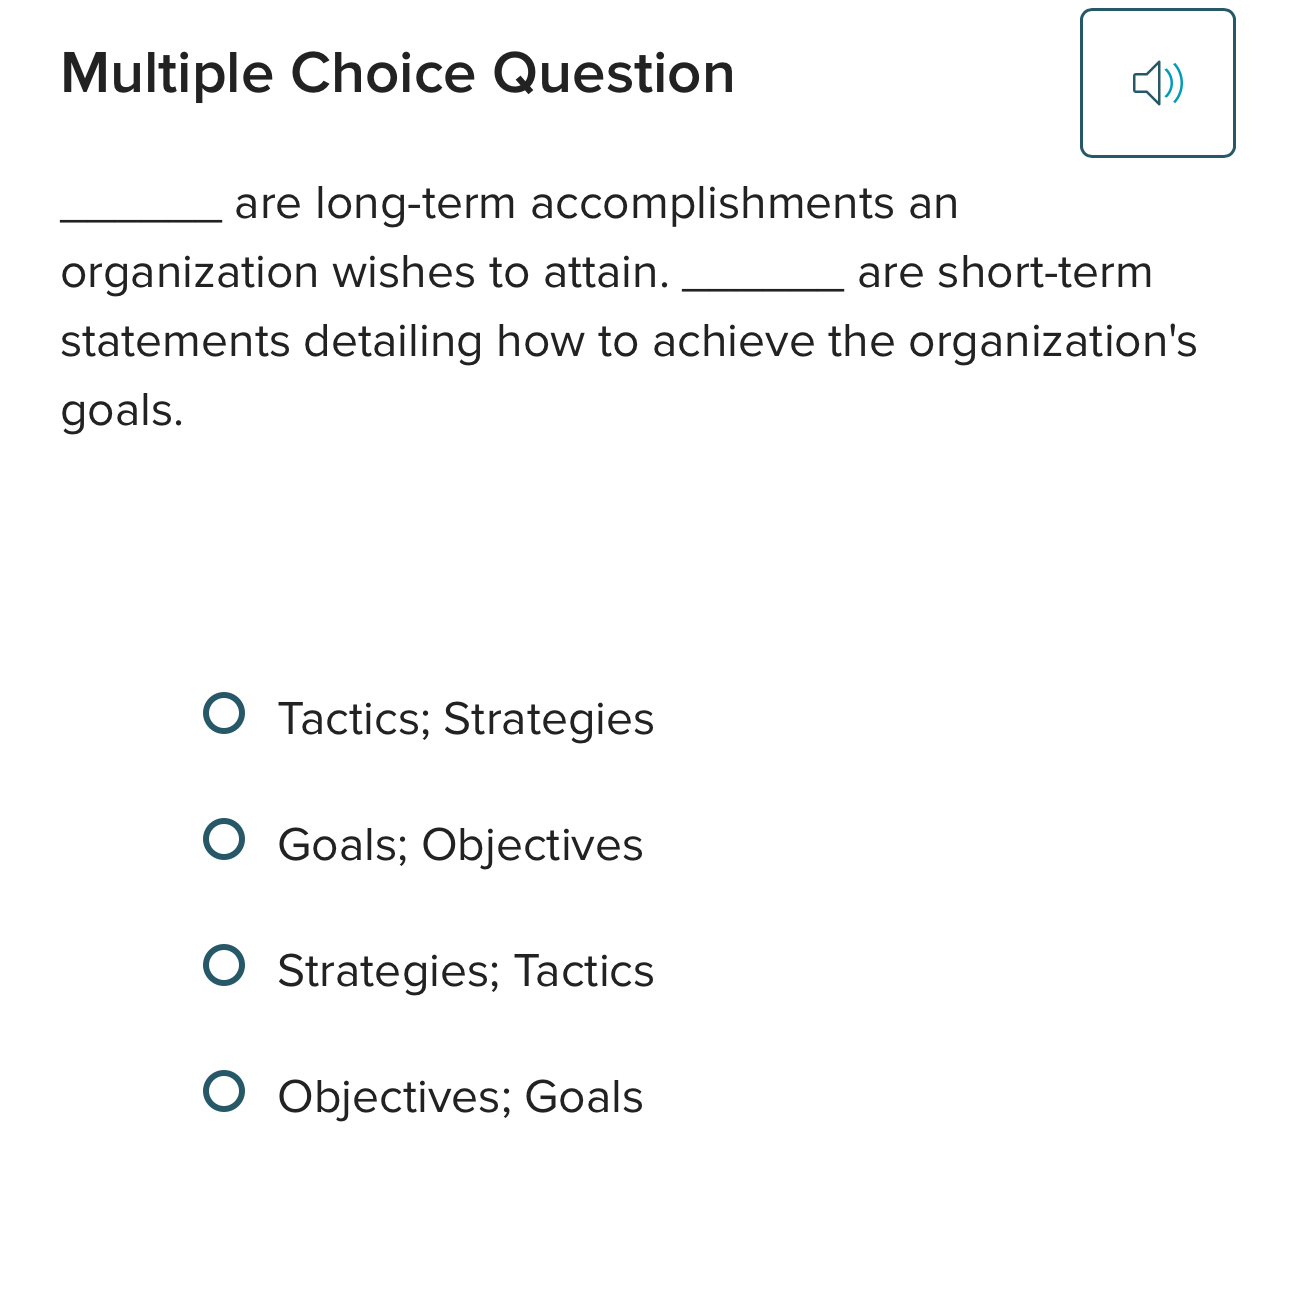Play the question narration via speaker icon
The image size is (1290, 1316).
[1157, 83]
